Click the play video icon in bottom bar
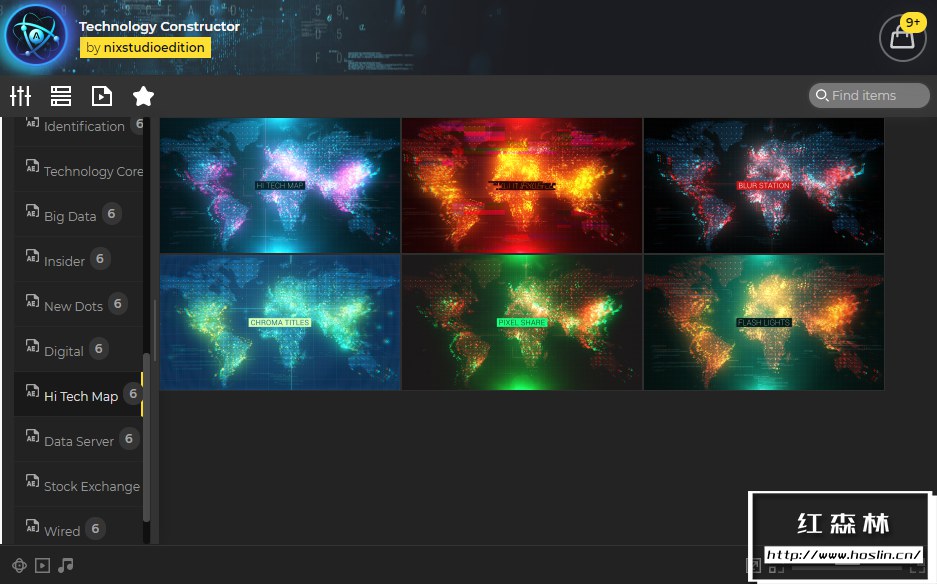The image size is (937, 584). click(42, 565)
